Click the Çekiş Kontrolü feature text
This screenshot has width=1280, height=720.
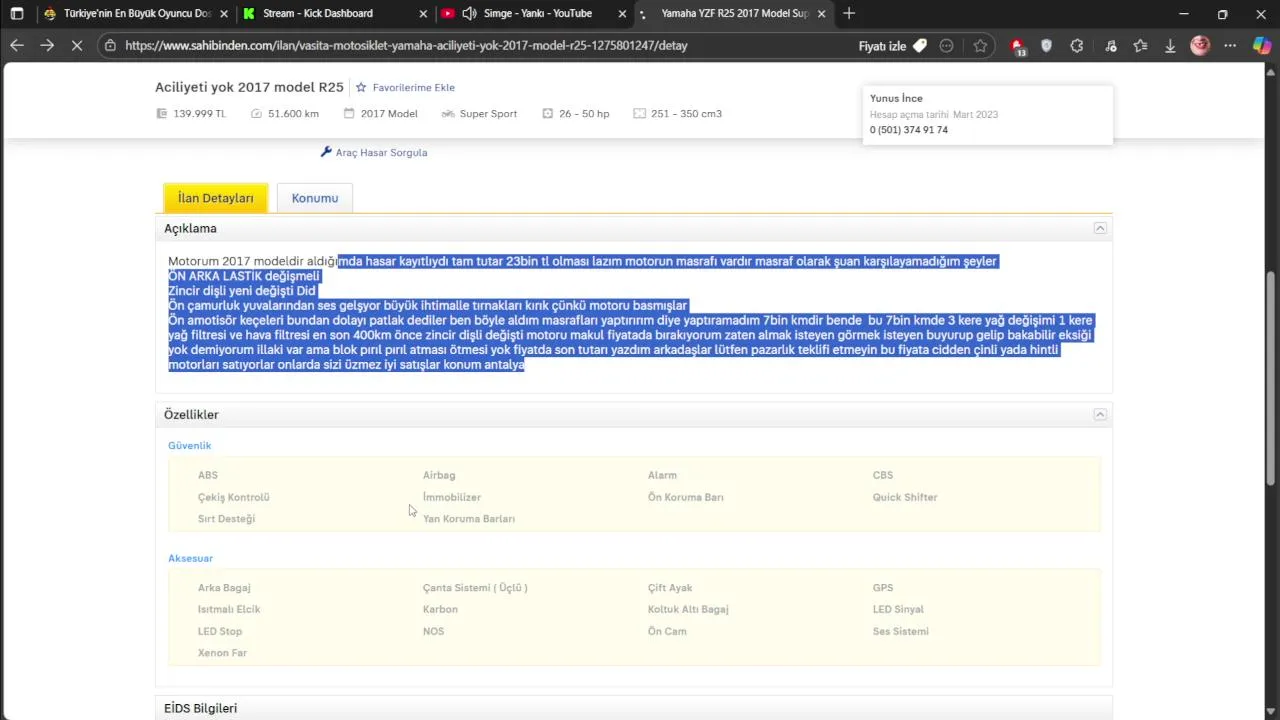tap(234, 497)
